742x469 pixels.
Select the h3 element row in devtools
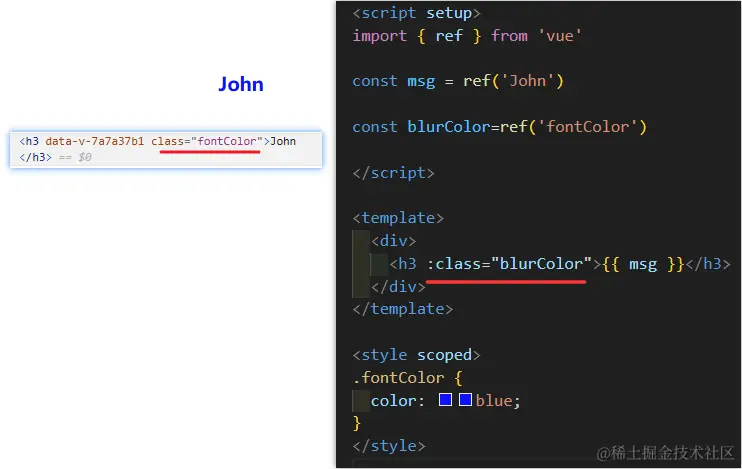(166, 149)
